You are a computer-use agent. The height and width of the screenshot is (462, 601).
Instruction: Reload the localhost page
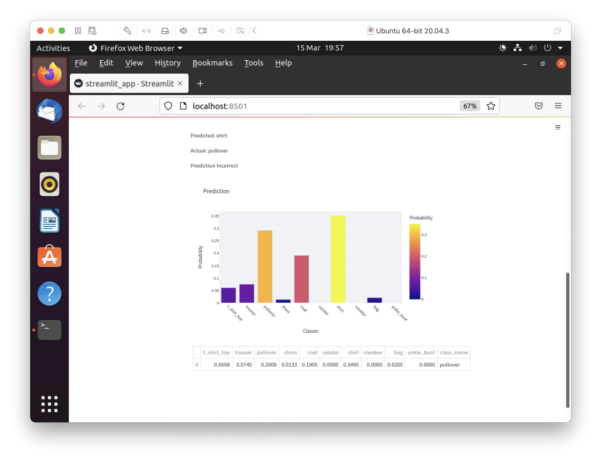(x=120, y=105)
